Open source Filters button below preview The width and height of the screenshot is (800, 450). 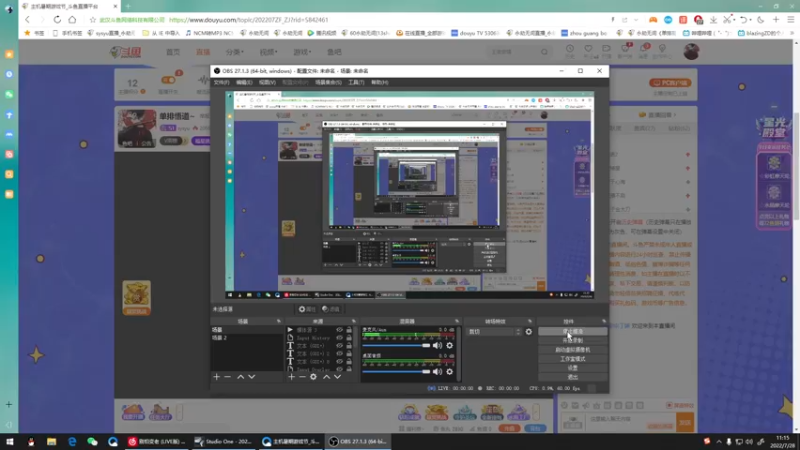pyautogui.click(x=331, y=309)
